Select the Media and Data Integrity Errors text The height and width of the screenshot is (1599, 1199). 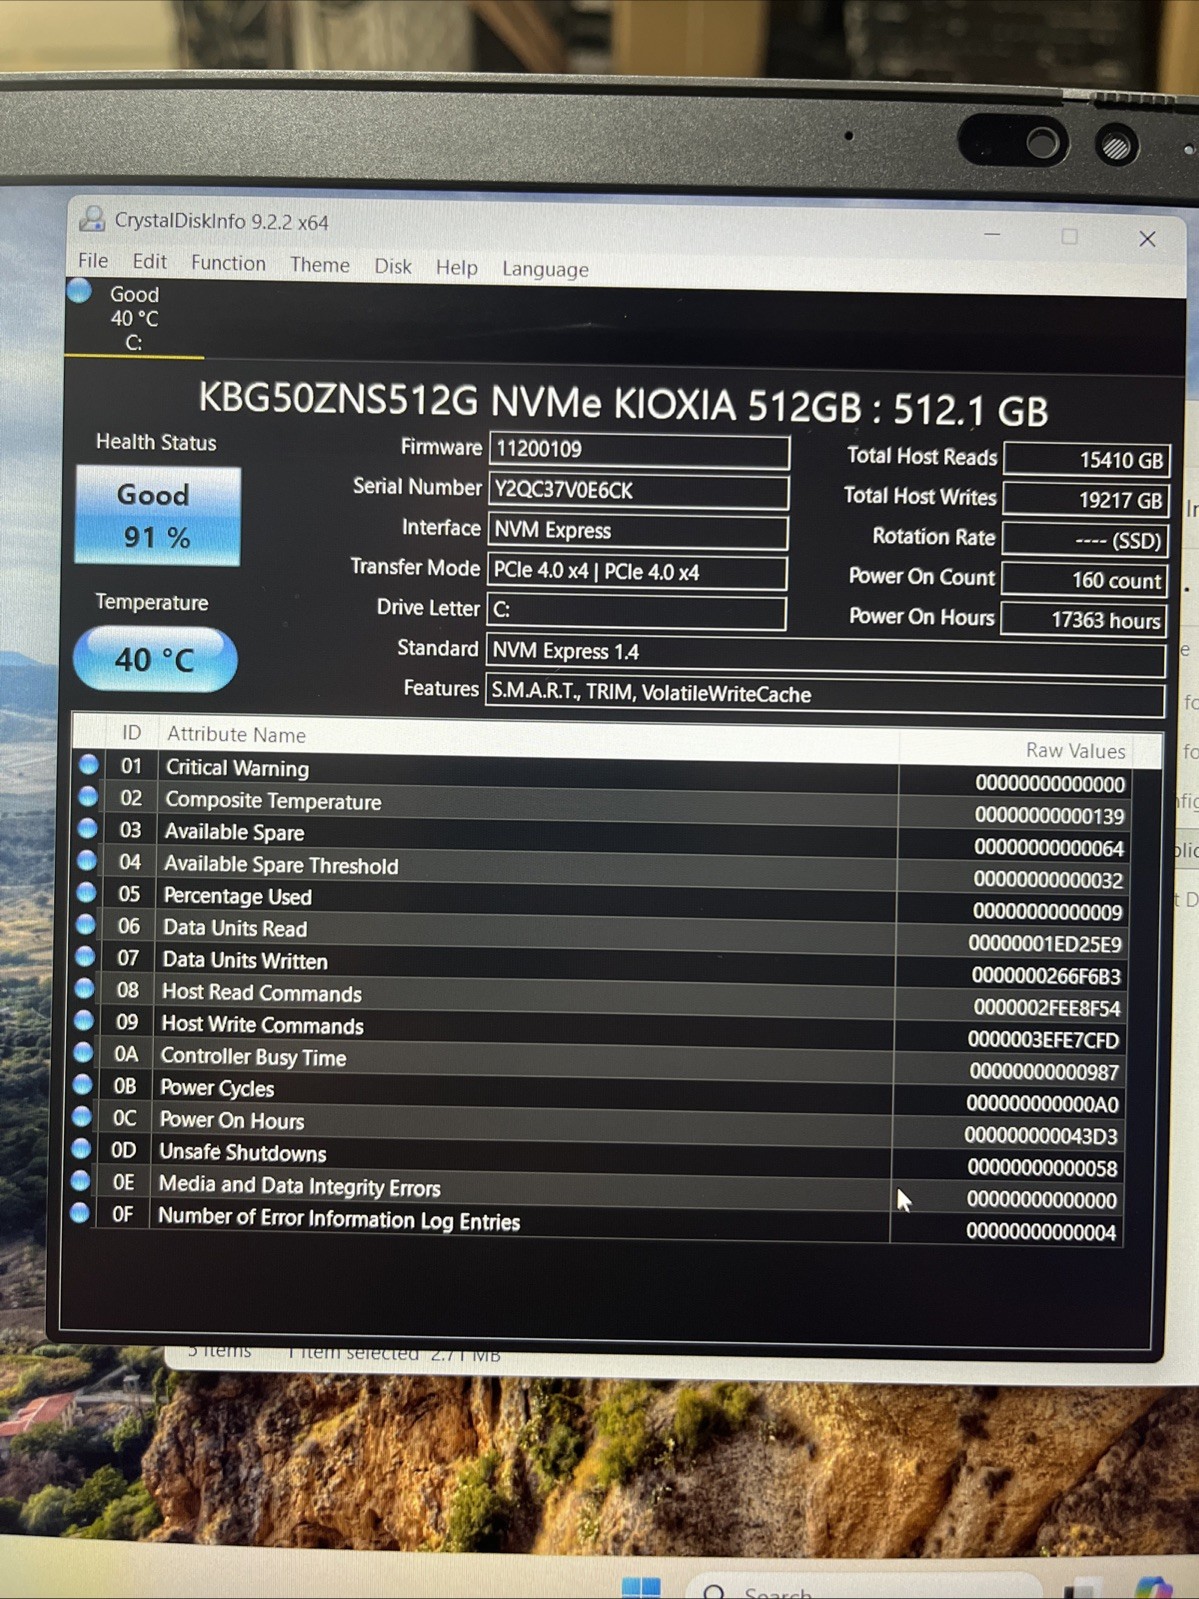click(300, 1186)
